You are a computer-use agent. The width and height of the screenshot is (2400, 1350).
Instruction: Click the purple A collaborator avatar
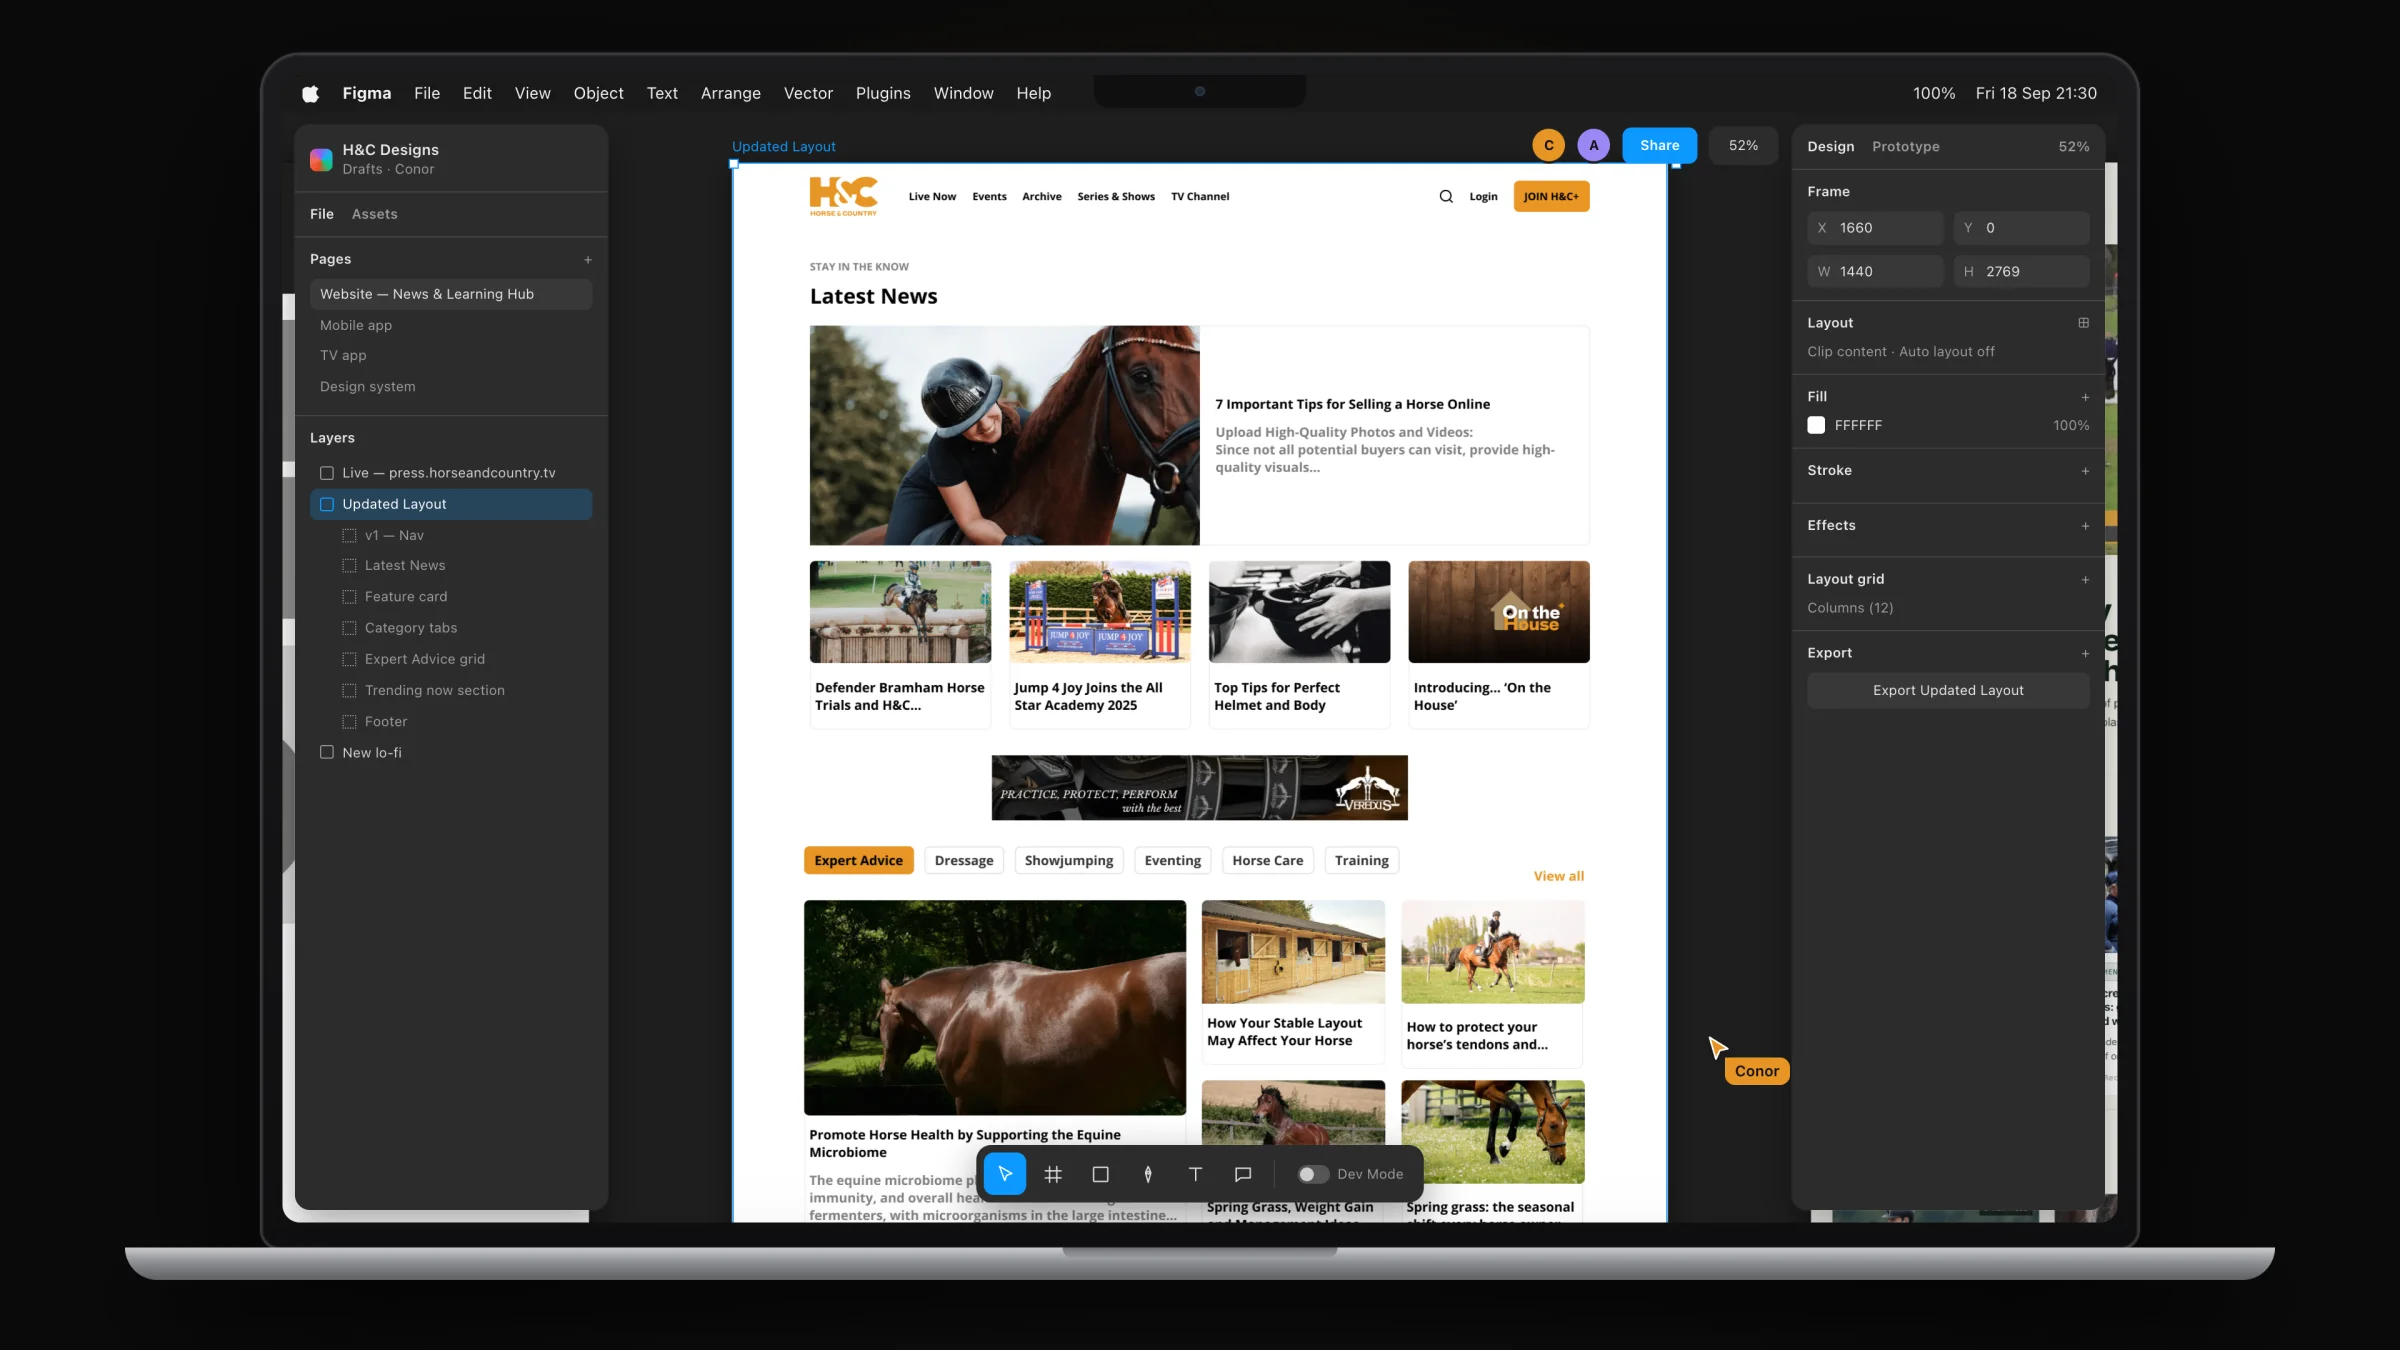click(x=1594, y=145)
